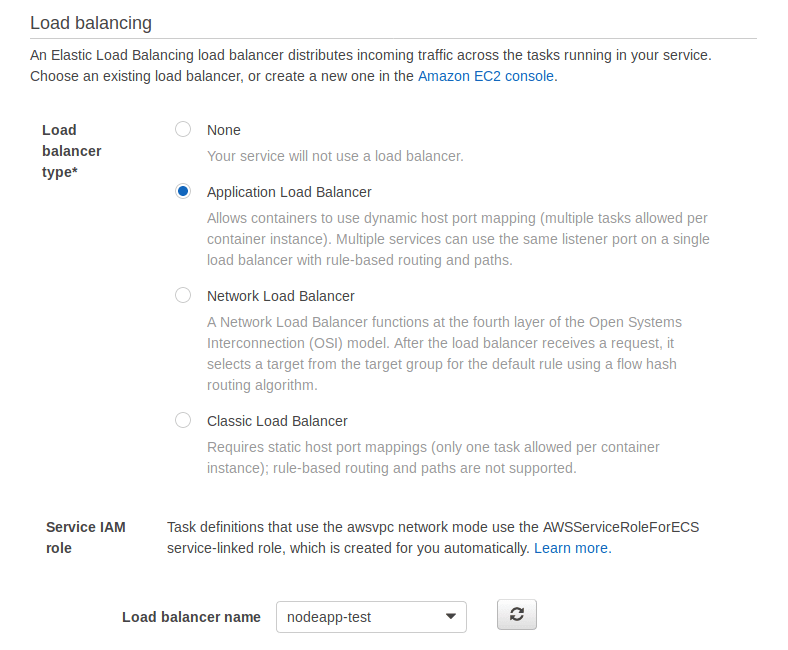This screenshot has width=788, height=650.
Task: Click the dynamic host port mapping description
Action: (458, 239)
